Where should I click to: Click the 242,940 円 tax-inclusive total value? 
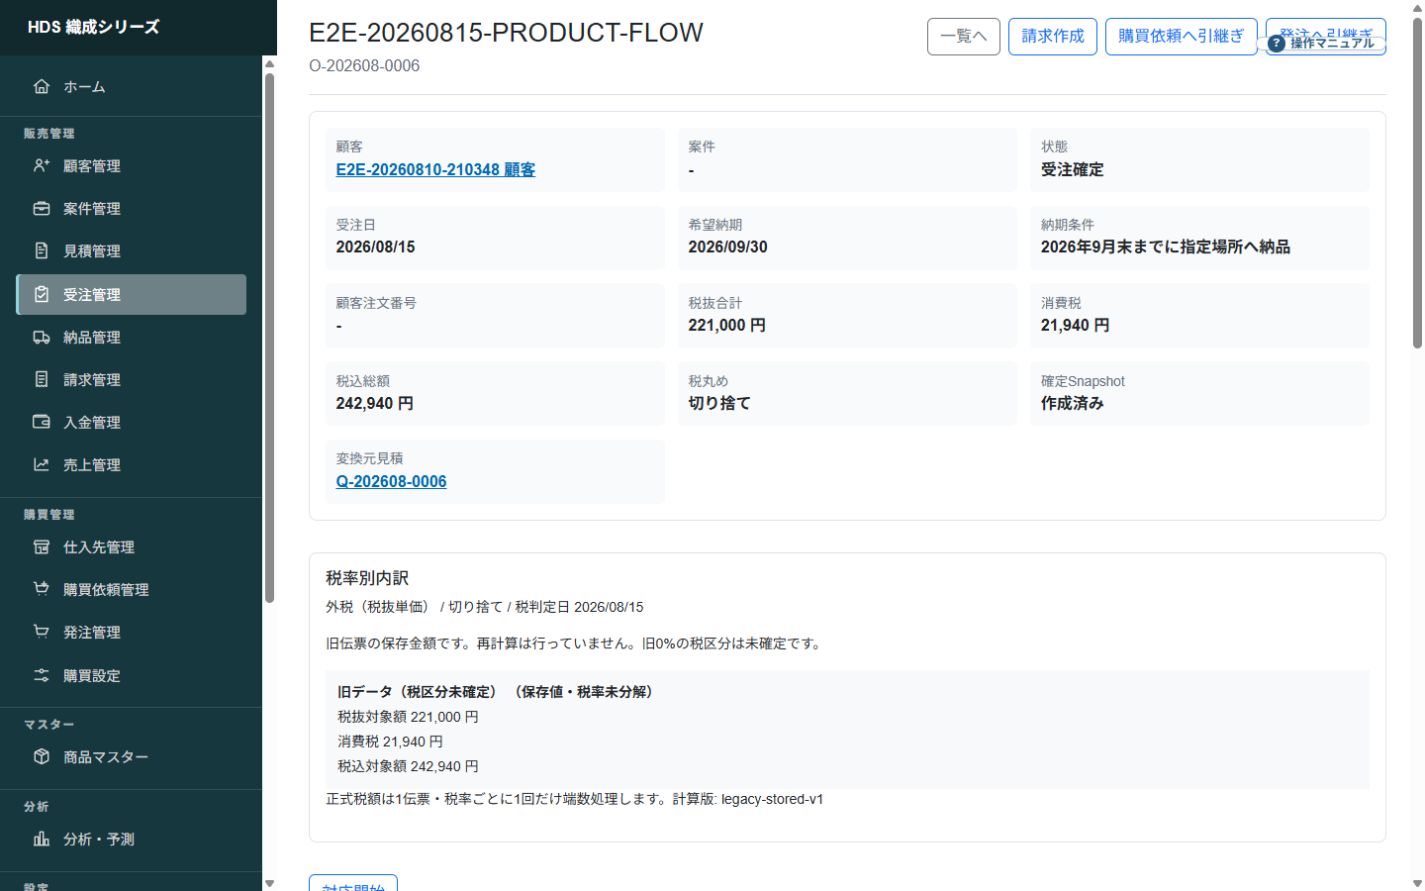coord(374,404)
